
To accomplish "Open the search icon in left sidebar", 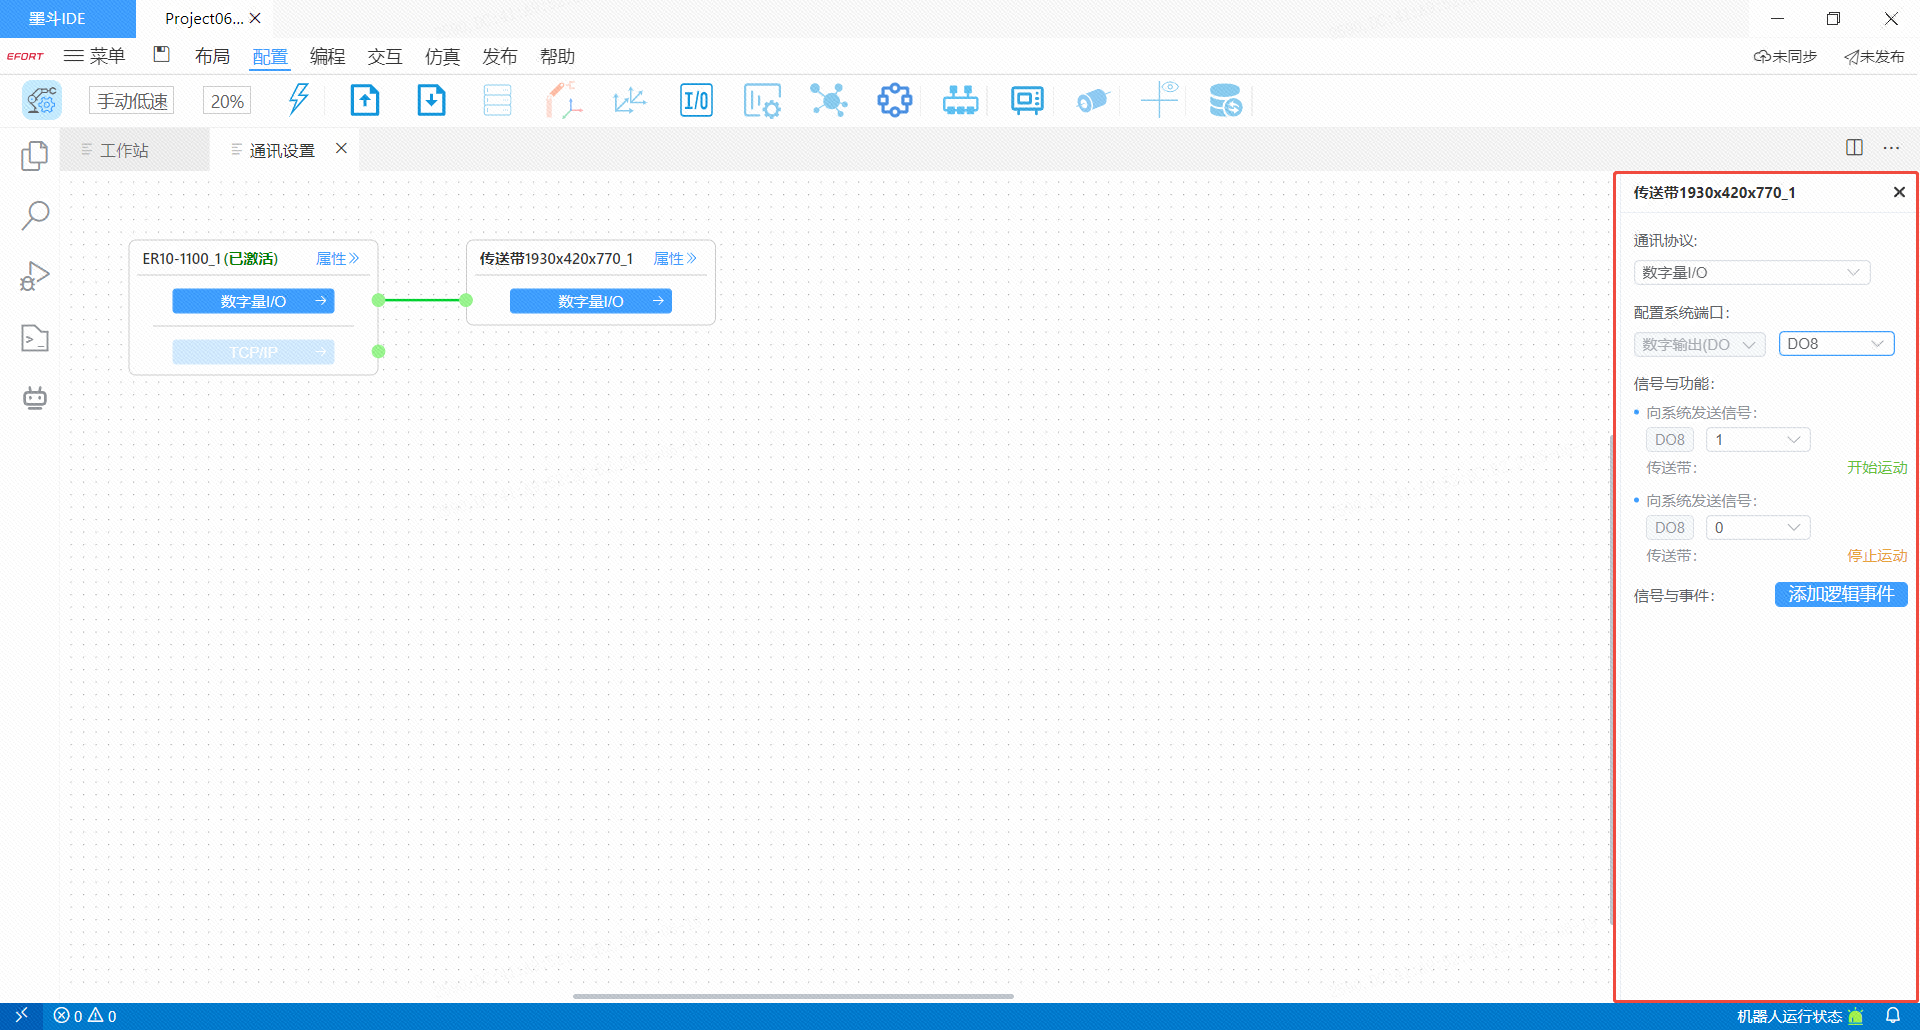I will (35, 215).
